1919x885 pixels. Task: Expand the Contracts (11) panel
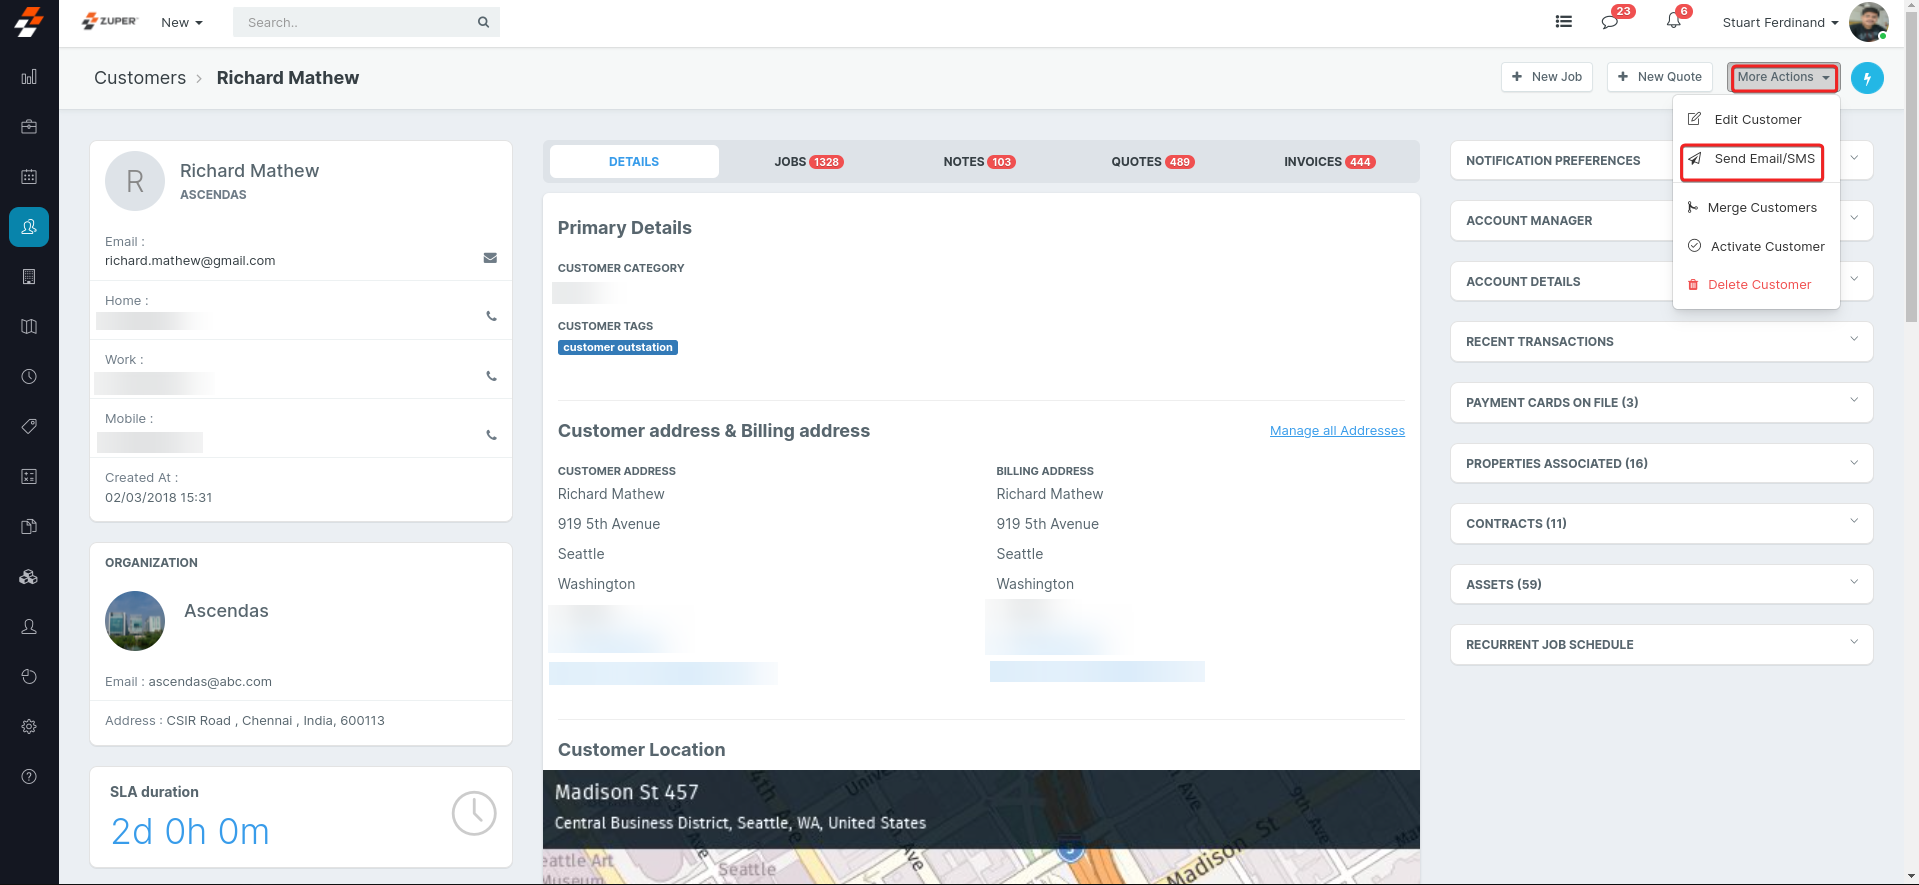1660,524
